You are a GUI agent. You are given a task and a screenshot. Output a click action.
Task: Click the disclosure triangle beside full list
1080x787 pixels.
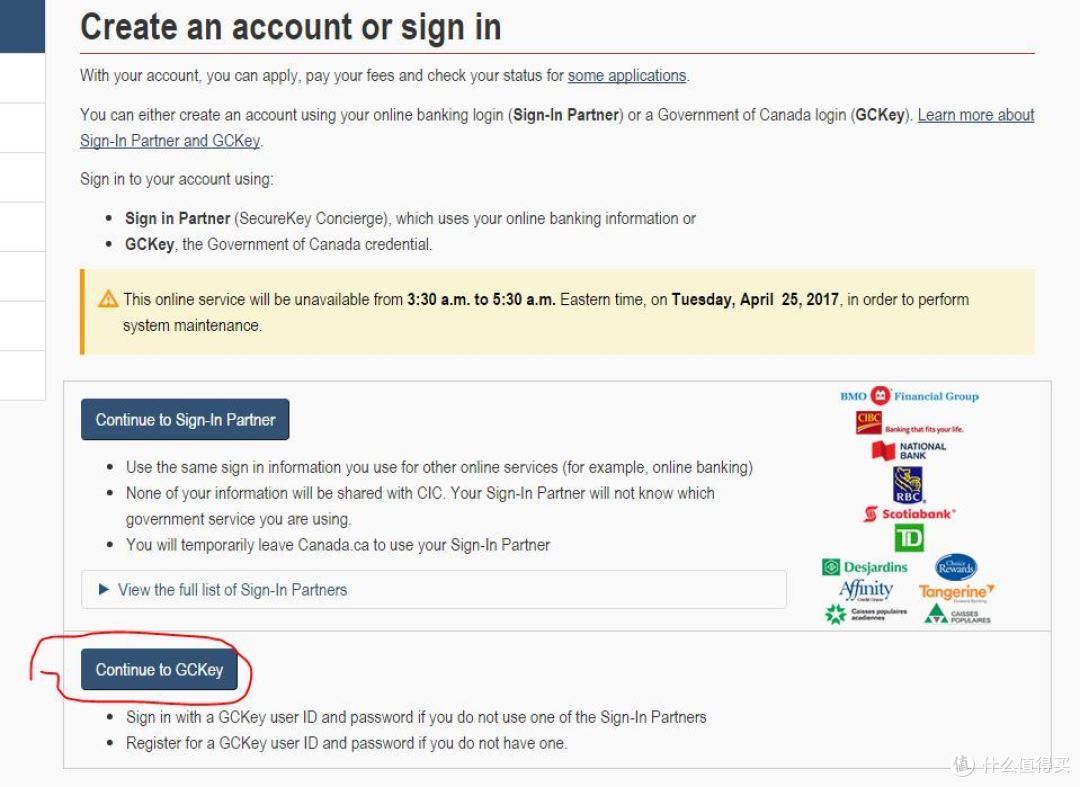(x=104, y=589)
